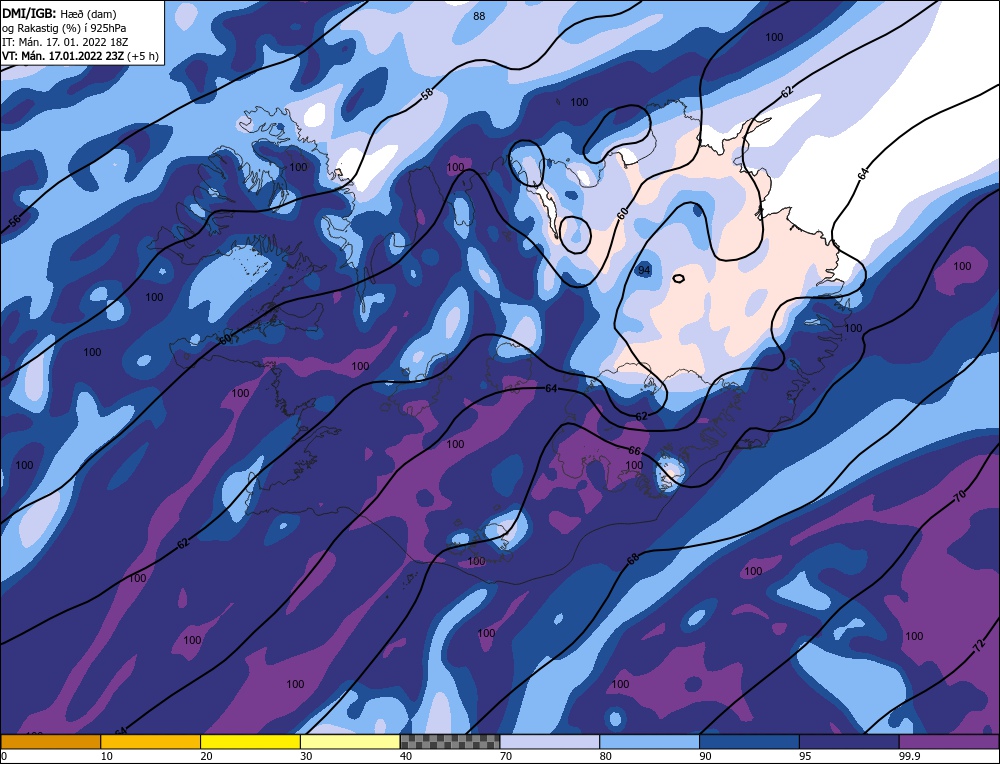Click the '68' height contour label

pos(632,559)
